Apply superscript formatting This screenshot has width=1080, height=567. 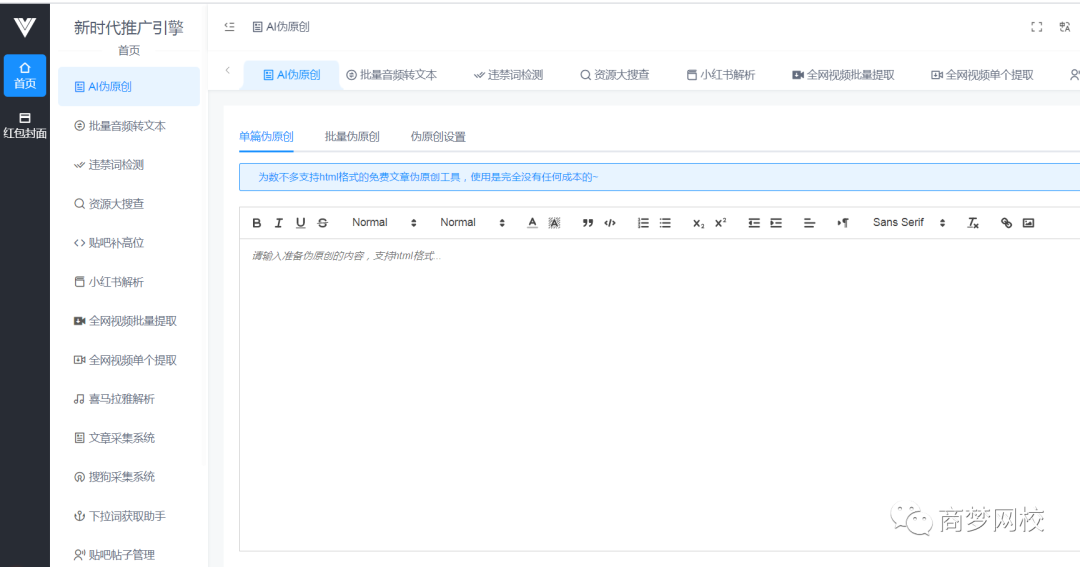point(720,223)
